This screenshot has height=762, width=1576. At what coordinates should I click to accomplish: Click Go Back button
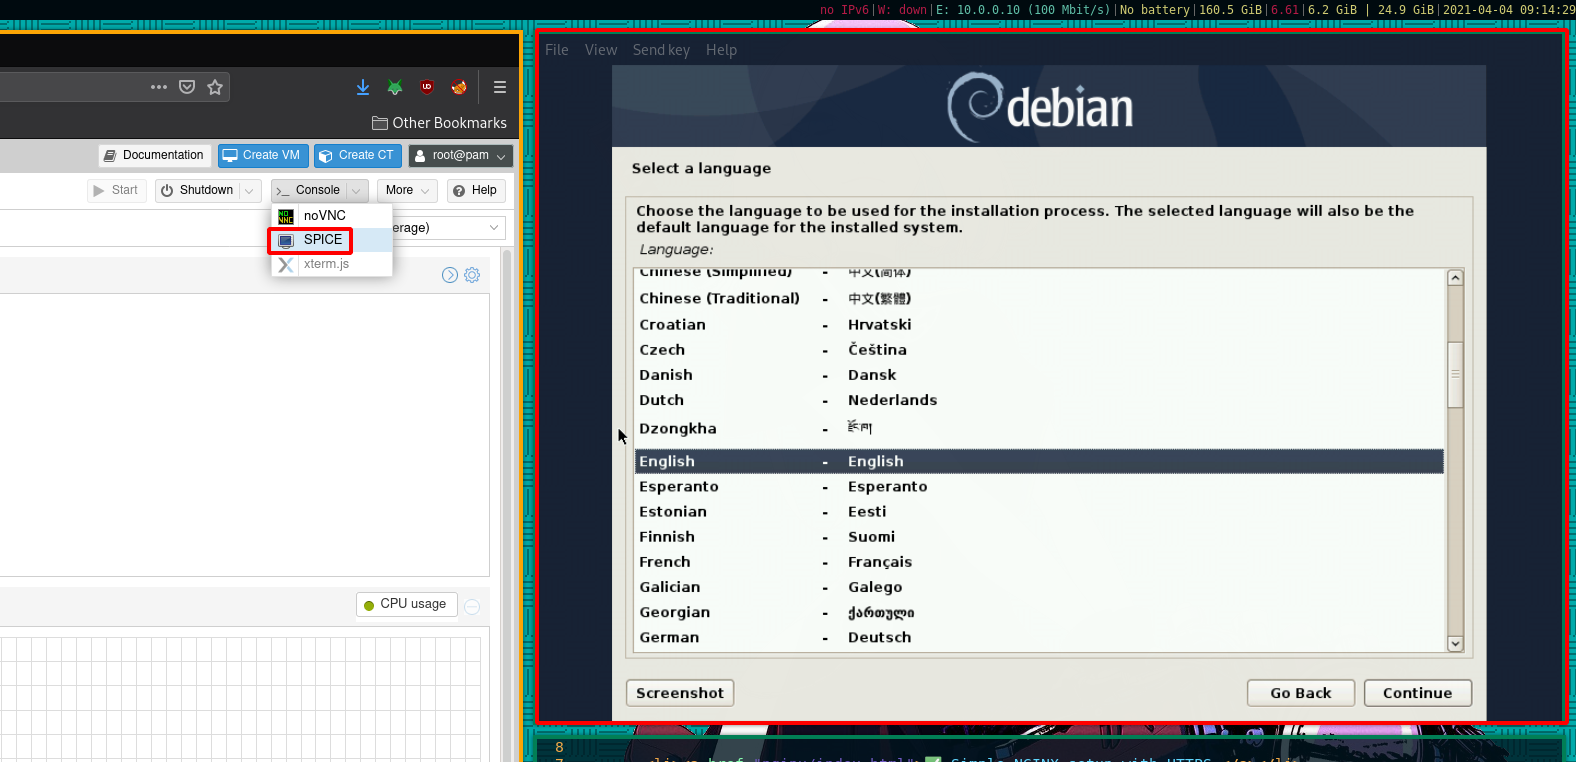click(1301, 693)
